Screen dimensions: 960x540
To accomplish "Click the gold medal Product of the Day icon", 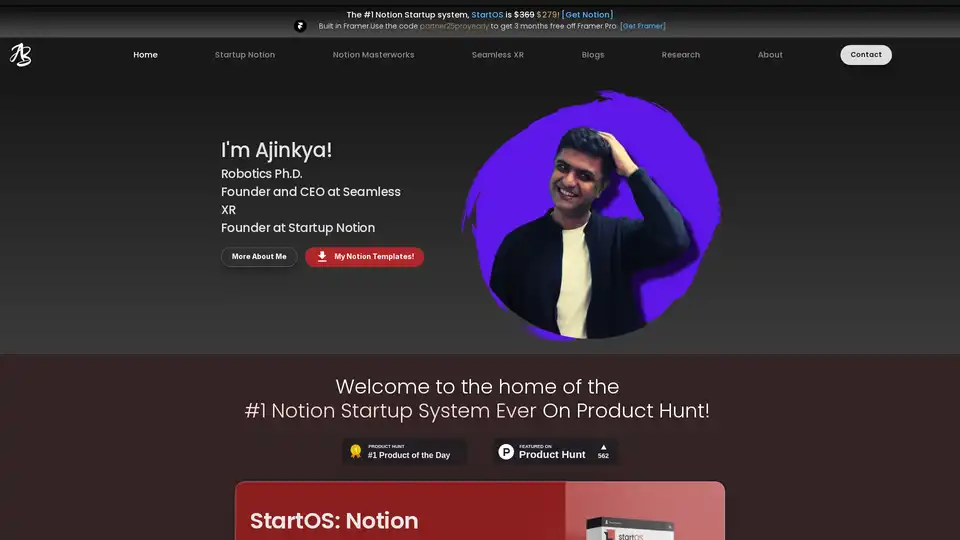I will click(356, 451).
